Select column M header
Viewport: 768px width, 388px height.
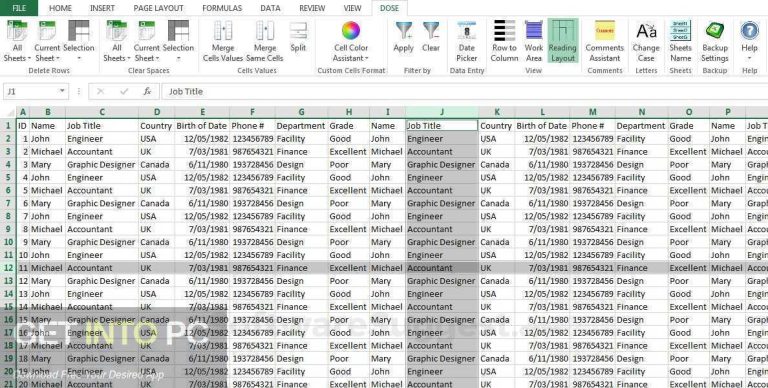[x=592, y=112]
